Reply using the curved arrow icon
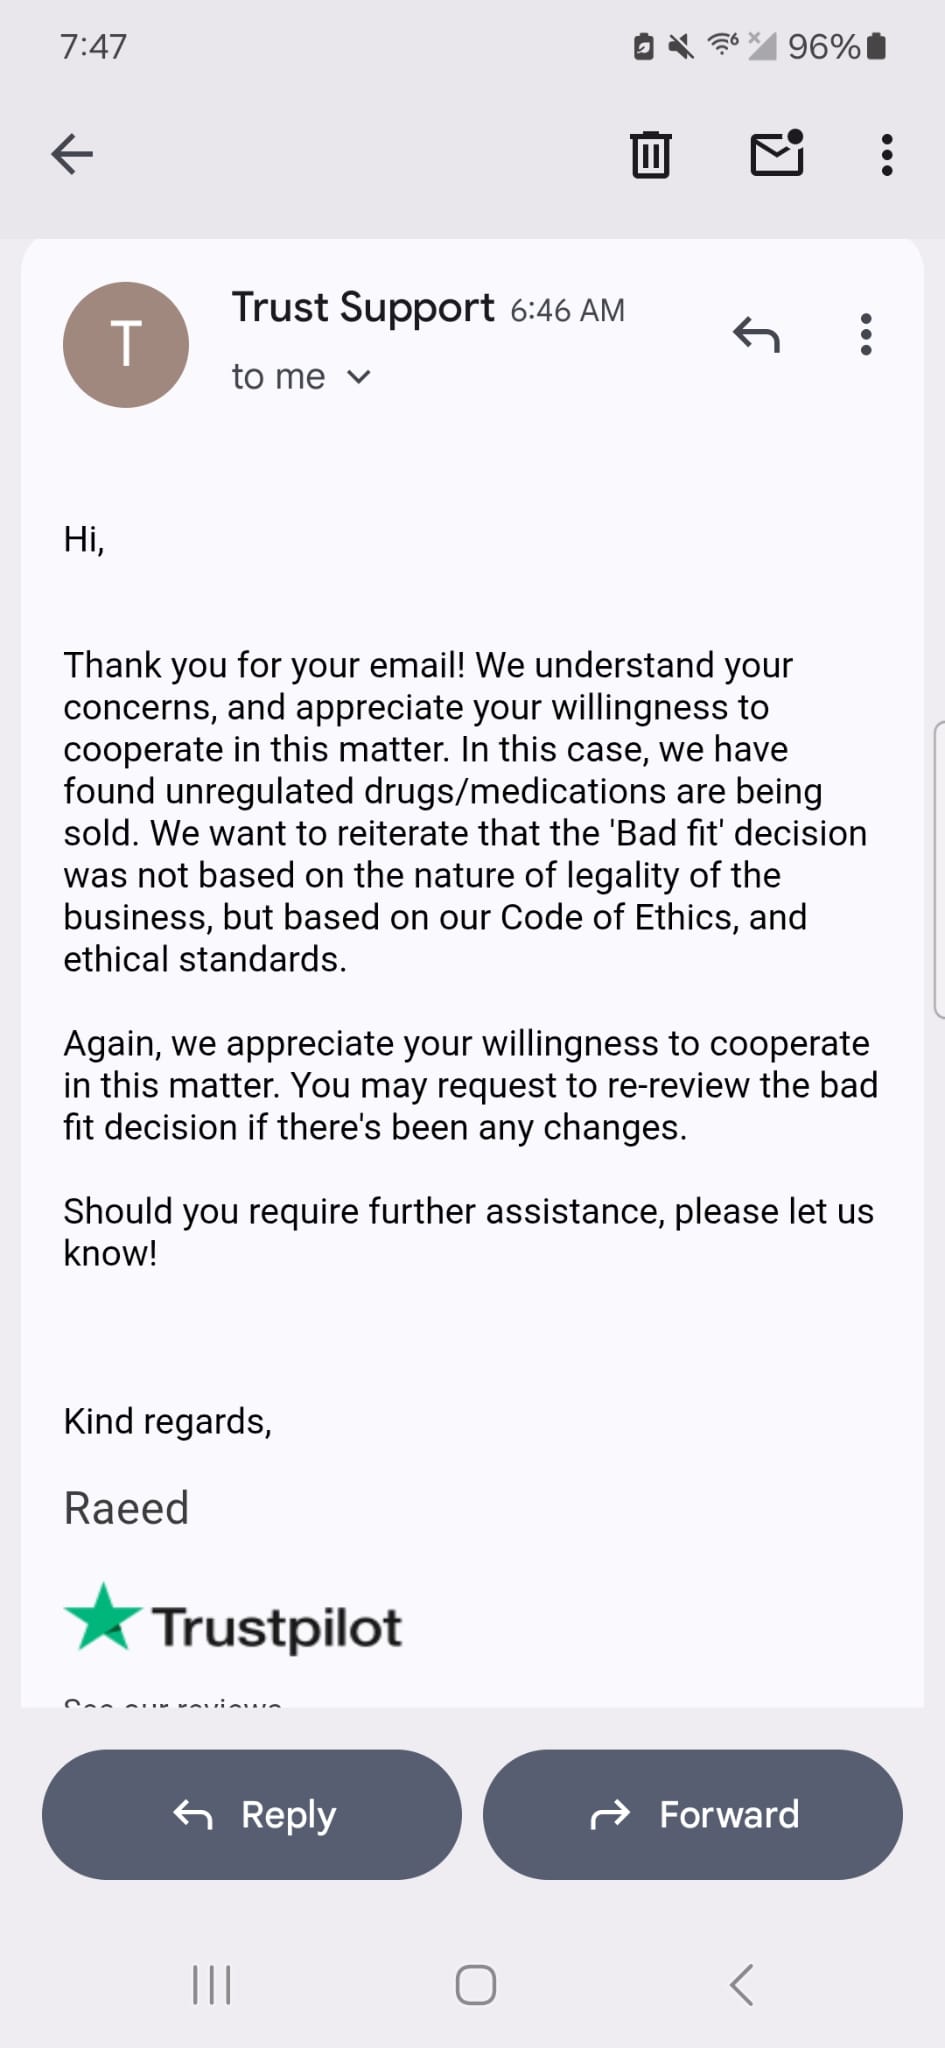945x2048 pixels. coord(758,335)
